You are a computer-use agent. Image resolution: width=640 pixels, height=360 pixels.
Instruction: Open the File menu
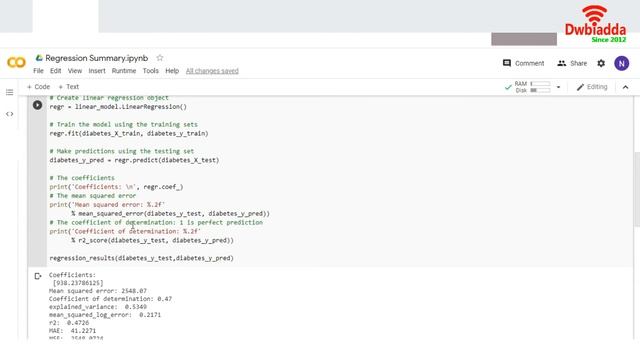coord(38,71)
